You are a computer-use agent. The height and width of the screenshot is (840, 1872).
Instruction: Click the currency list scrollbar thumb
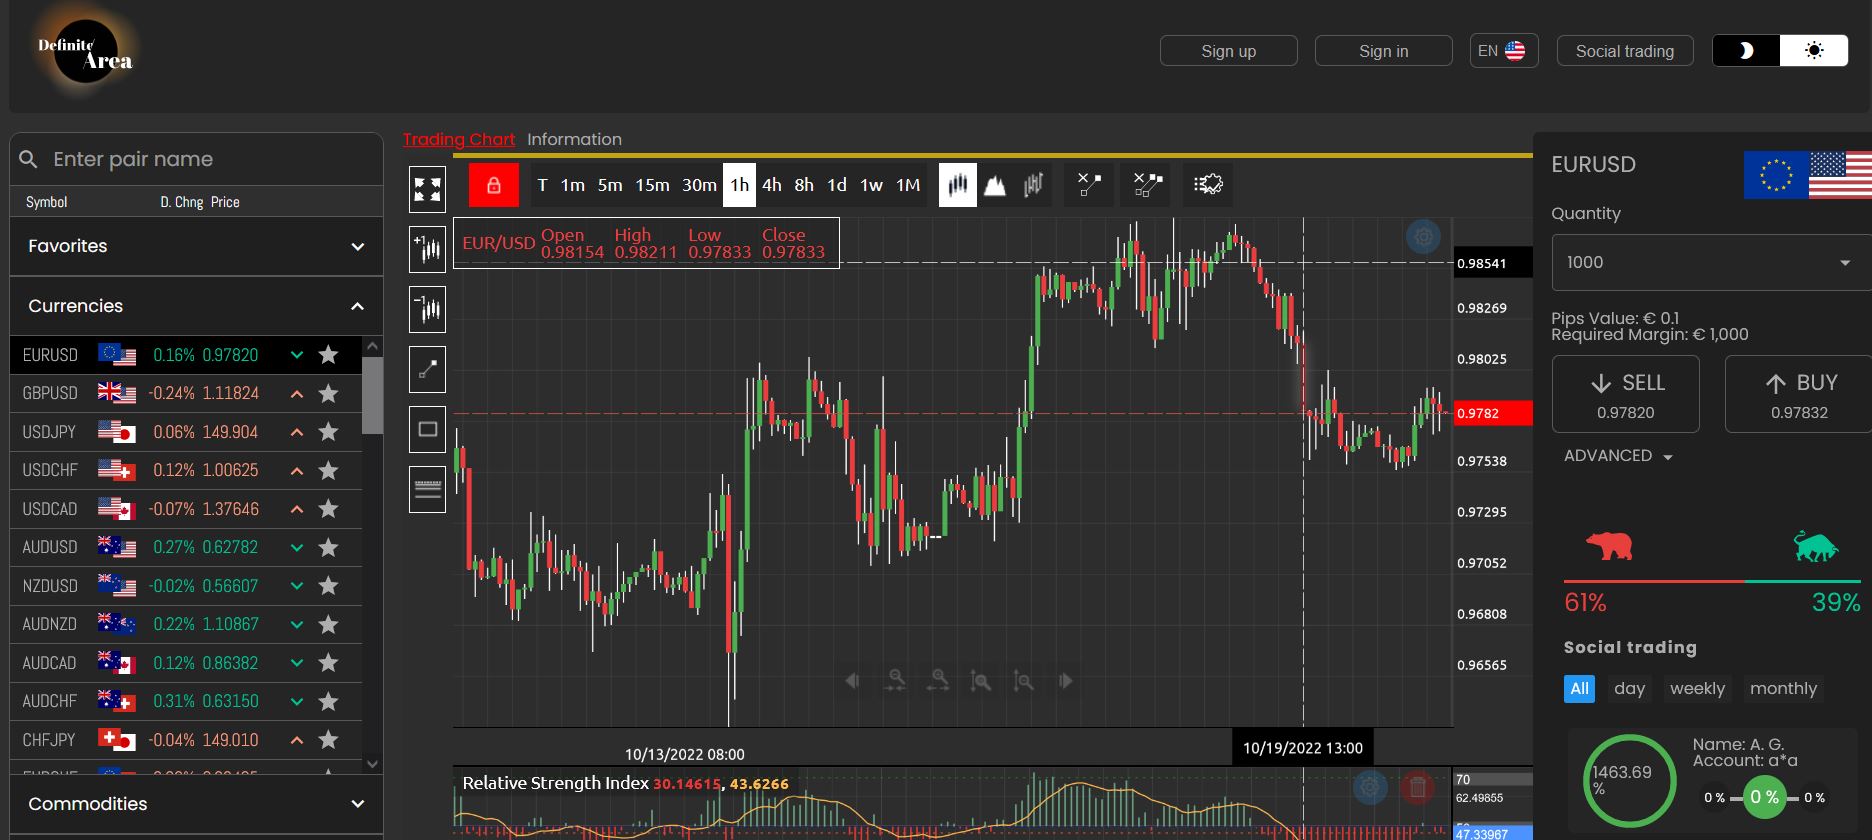[372, 394]
